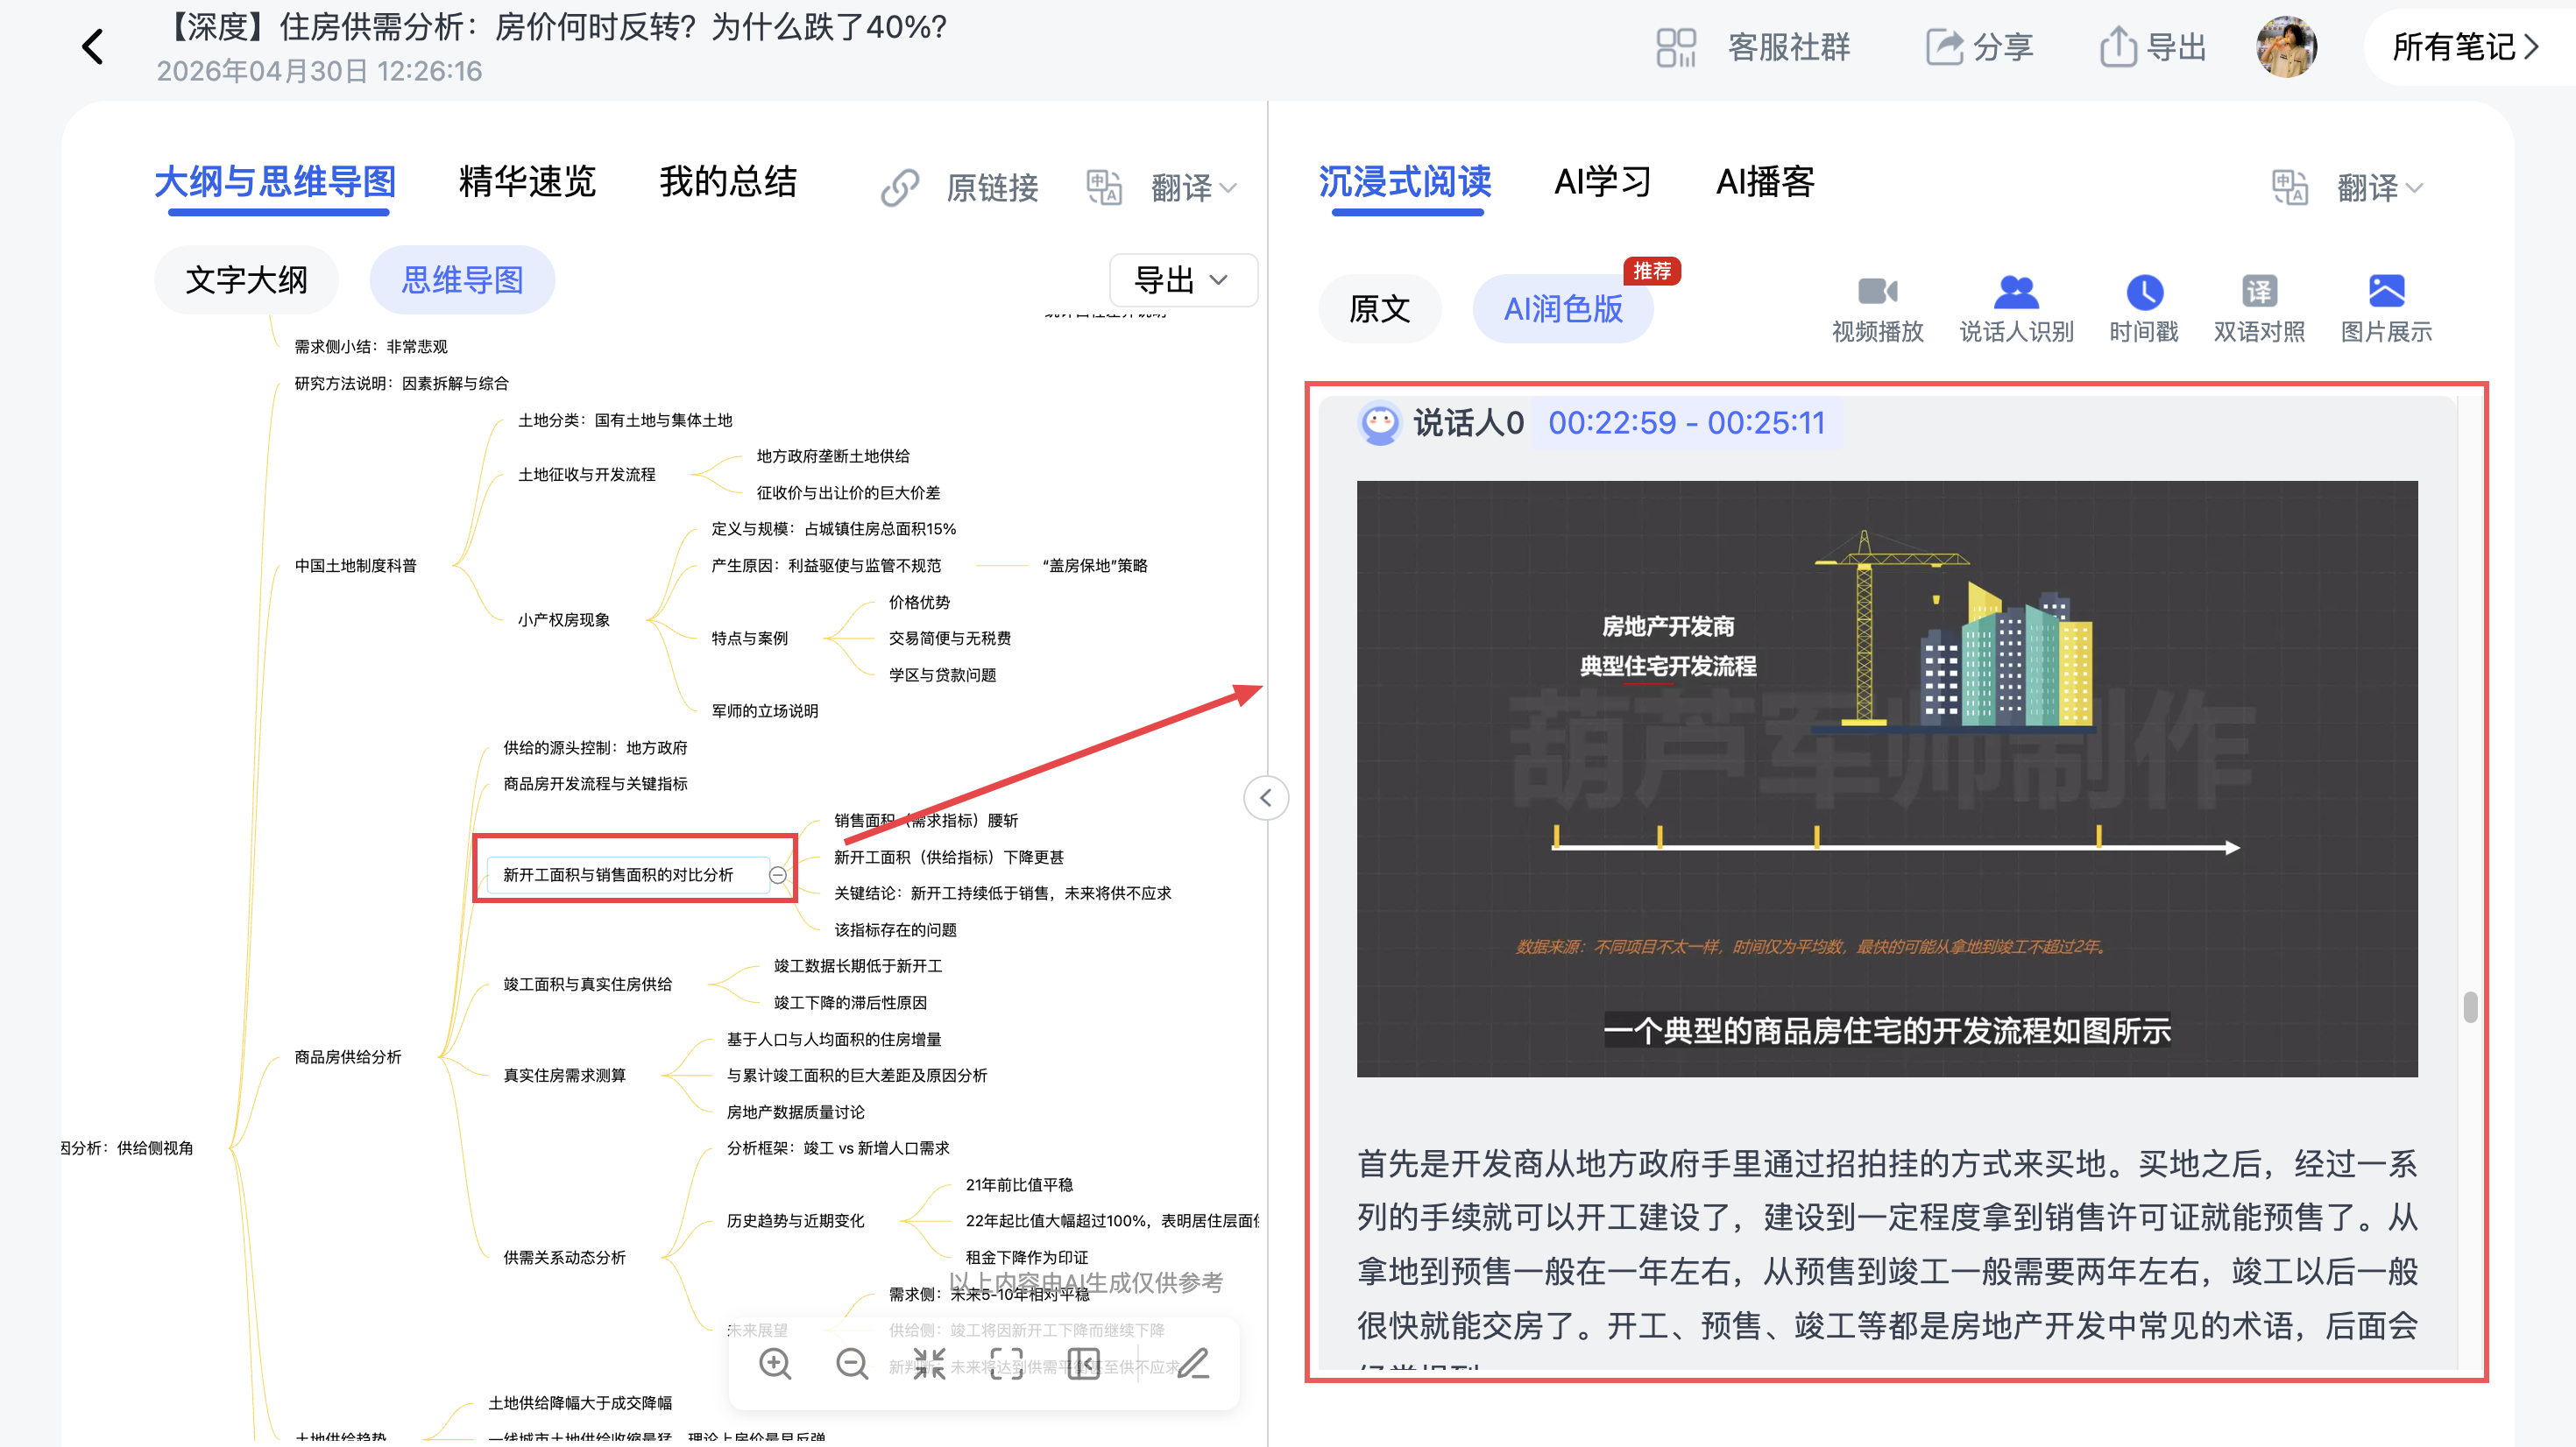This screenshot has width=2576, height=1447.
Task: Select node 历史趋势与近期变化
Action: point(796,1221)
